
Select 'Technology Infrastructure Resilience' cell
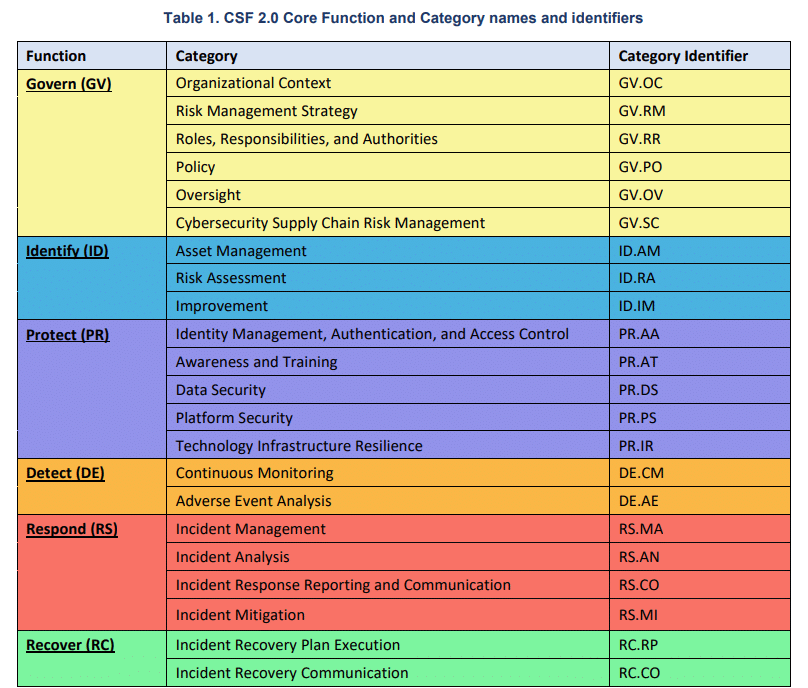(x=388, y=445)
